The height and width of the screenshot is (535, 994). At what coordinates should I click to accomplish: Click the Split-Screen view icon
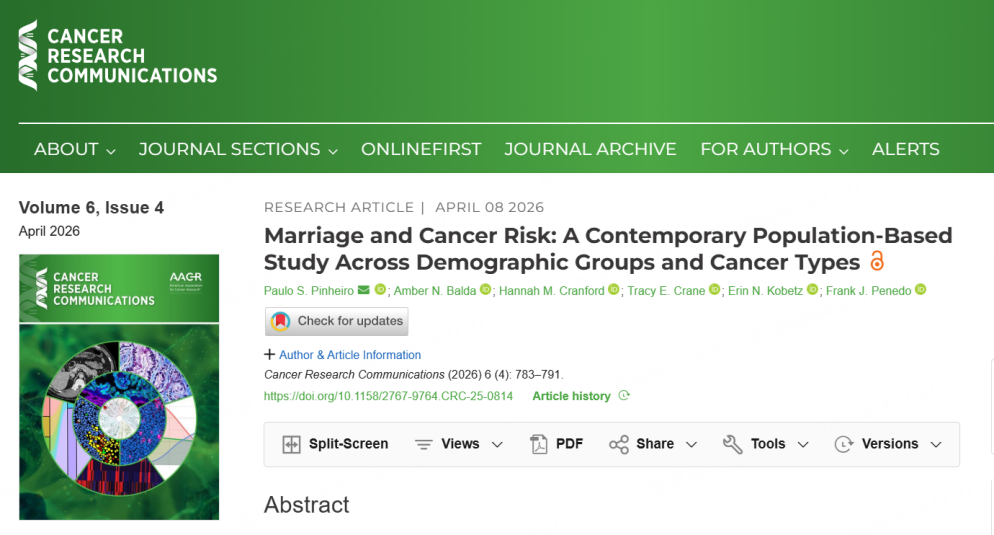292,445
